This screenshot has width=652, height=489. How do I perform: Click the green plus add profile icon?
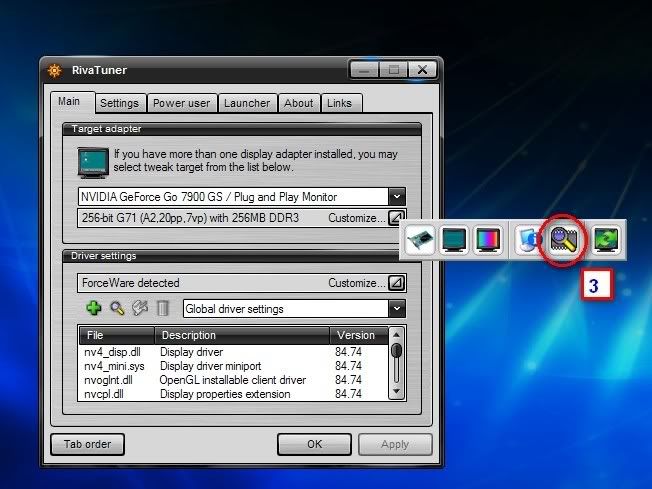click(x=95, y=309)
